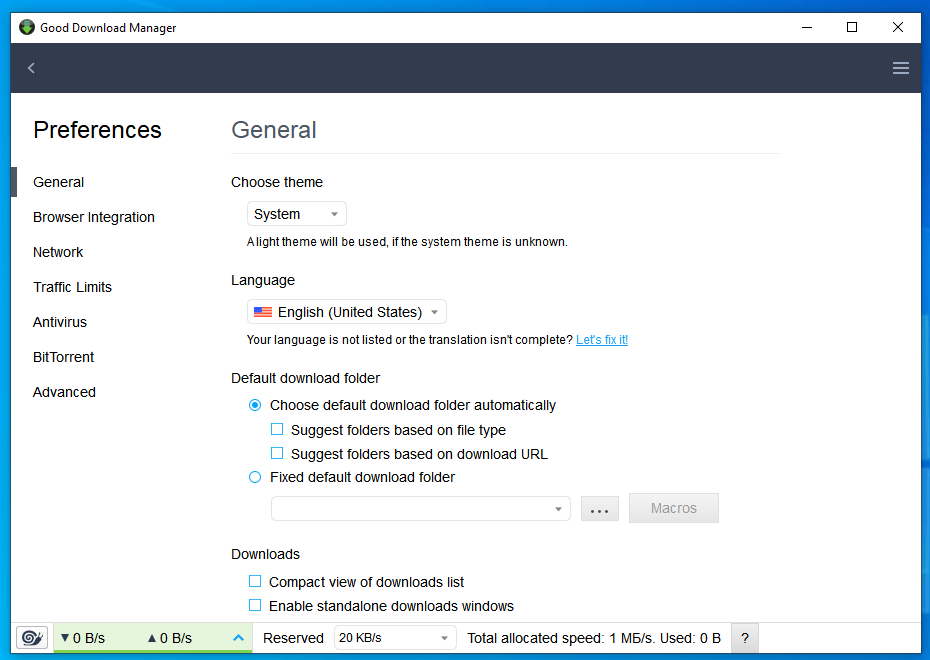Open the theme dropdown
The width and height of the screenshot is (930, 660).
(x=296, y=213)
